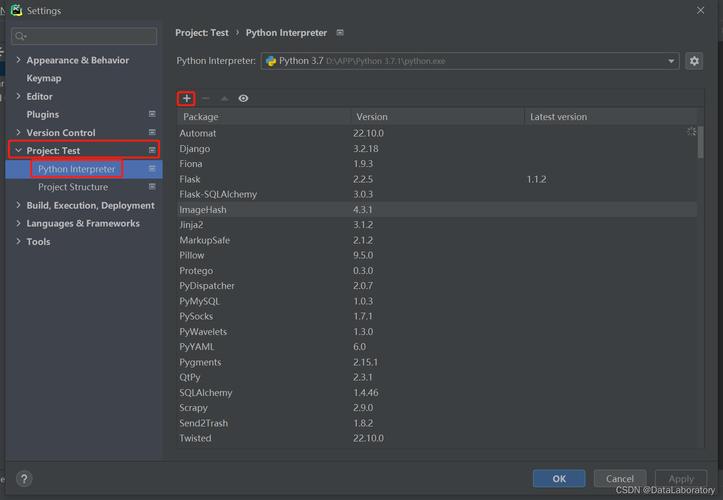The width and height of the screenshot is (723, 500).
Task: Click project-level icon beside Version Control
Action: pyautogui.click(x=152, y=132)
